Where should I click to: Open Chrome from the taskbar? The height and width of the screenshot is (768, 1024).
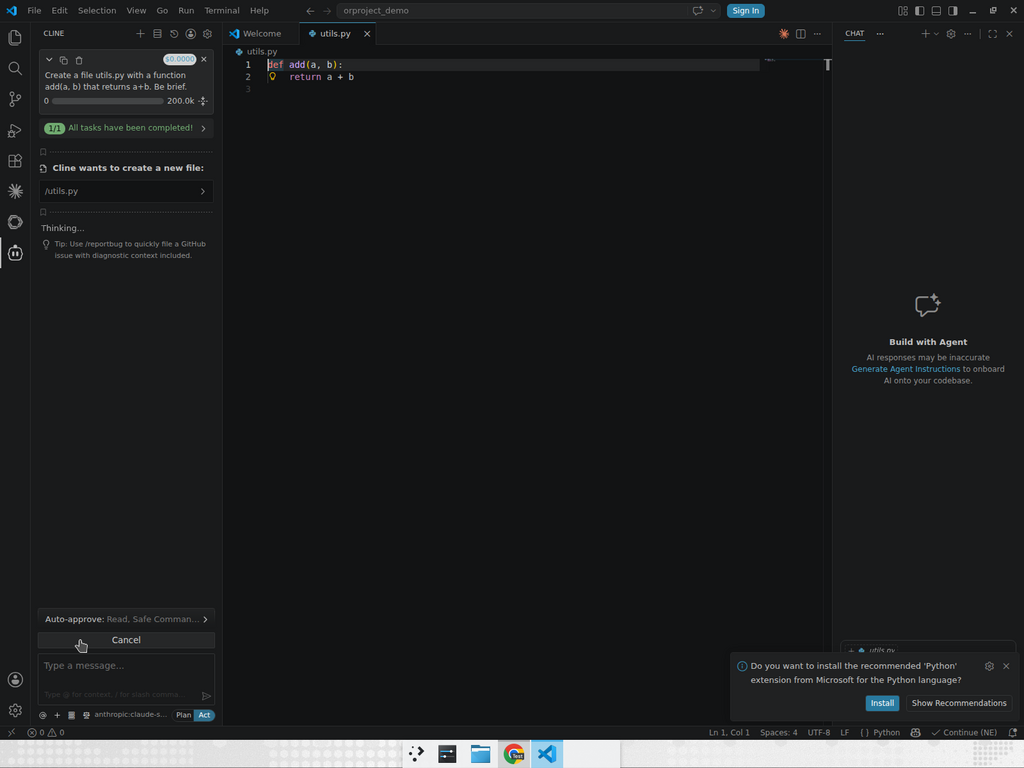pyautogui.click(x=514, y=754)
